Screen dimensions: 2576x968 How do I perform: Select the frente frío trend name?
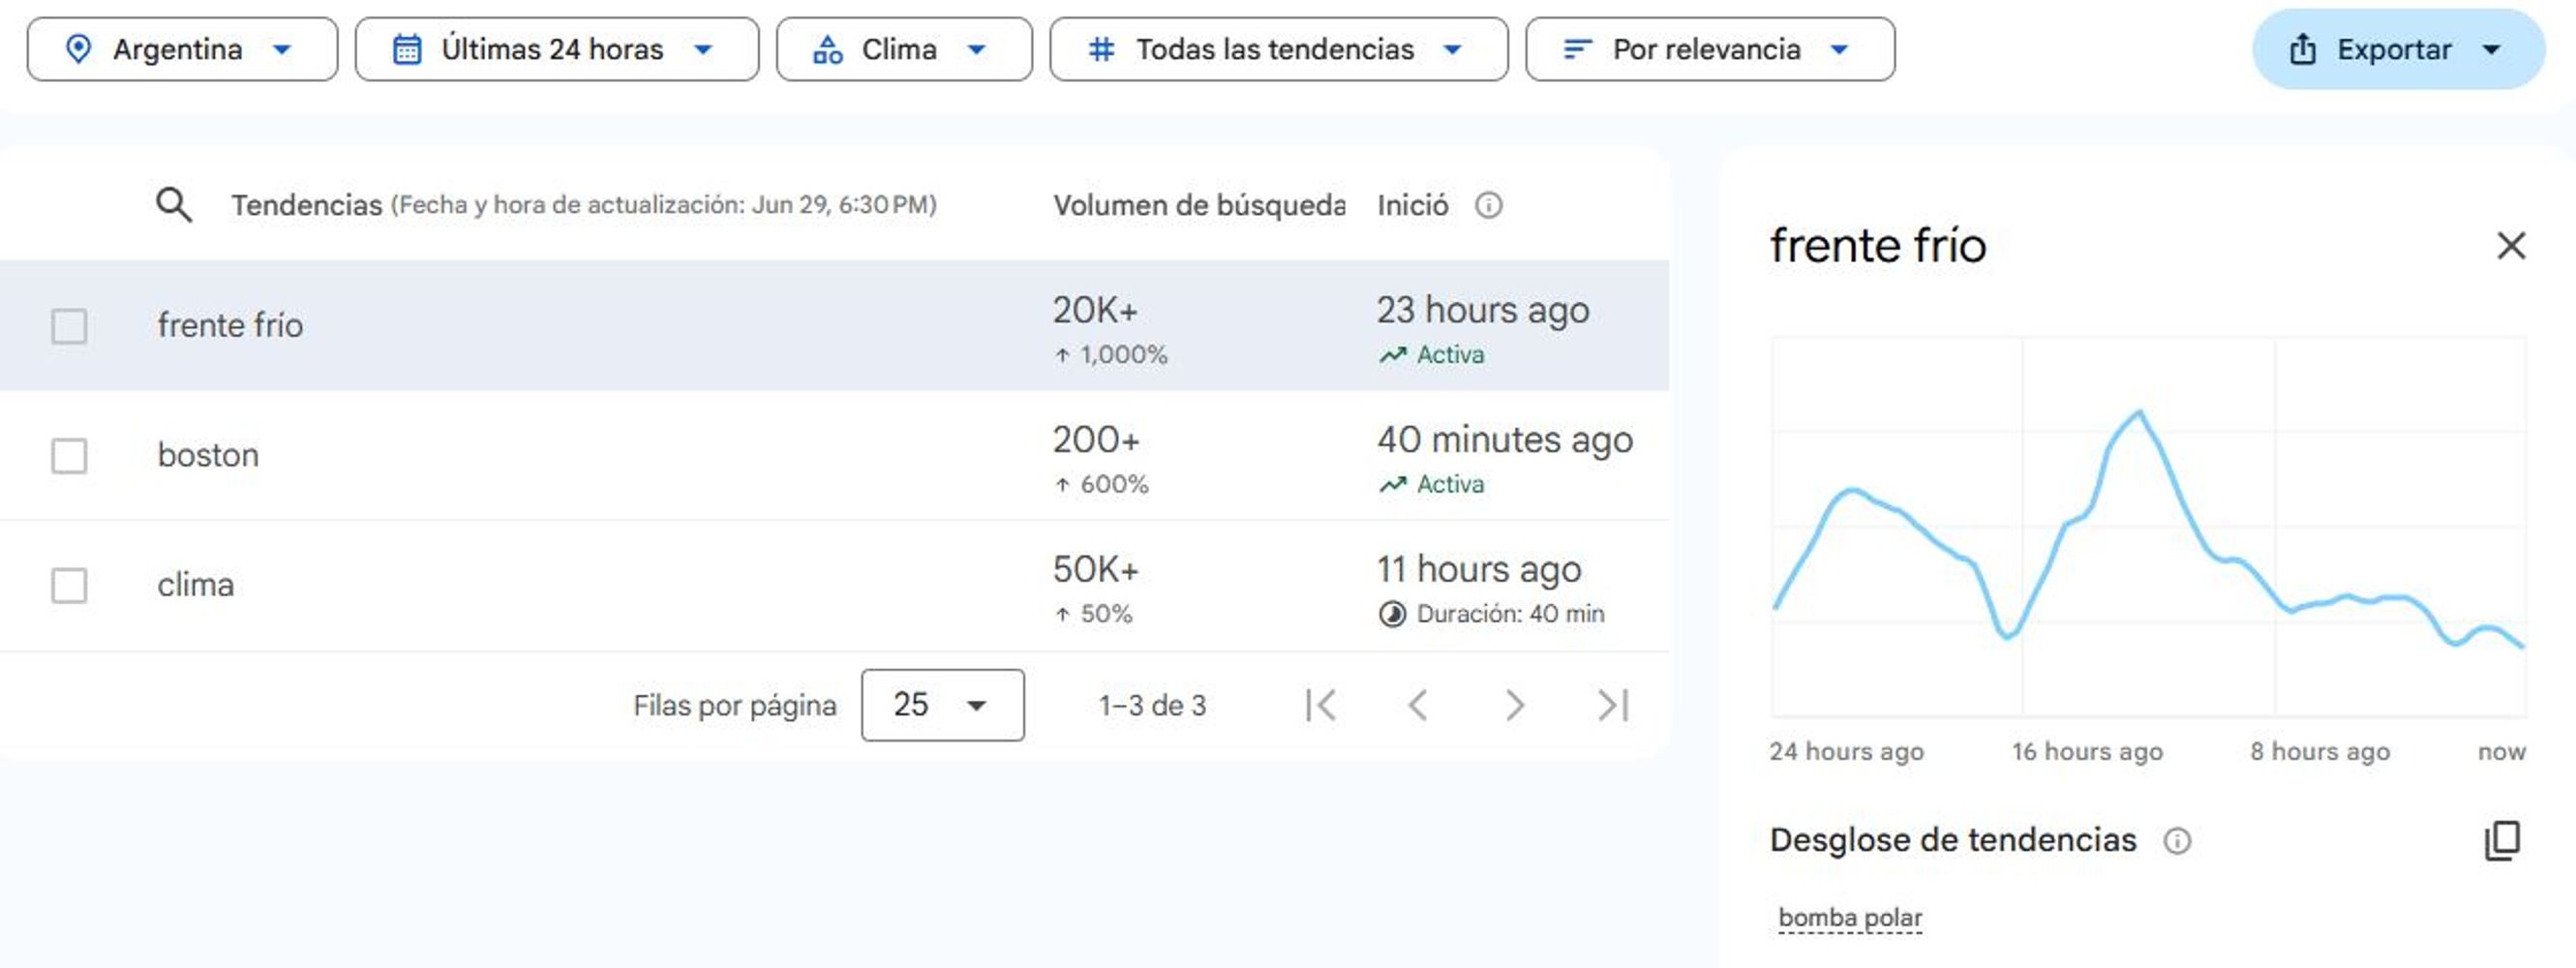[x=230, y=325]
